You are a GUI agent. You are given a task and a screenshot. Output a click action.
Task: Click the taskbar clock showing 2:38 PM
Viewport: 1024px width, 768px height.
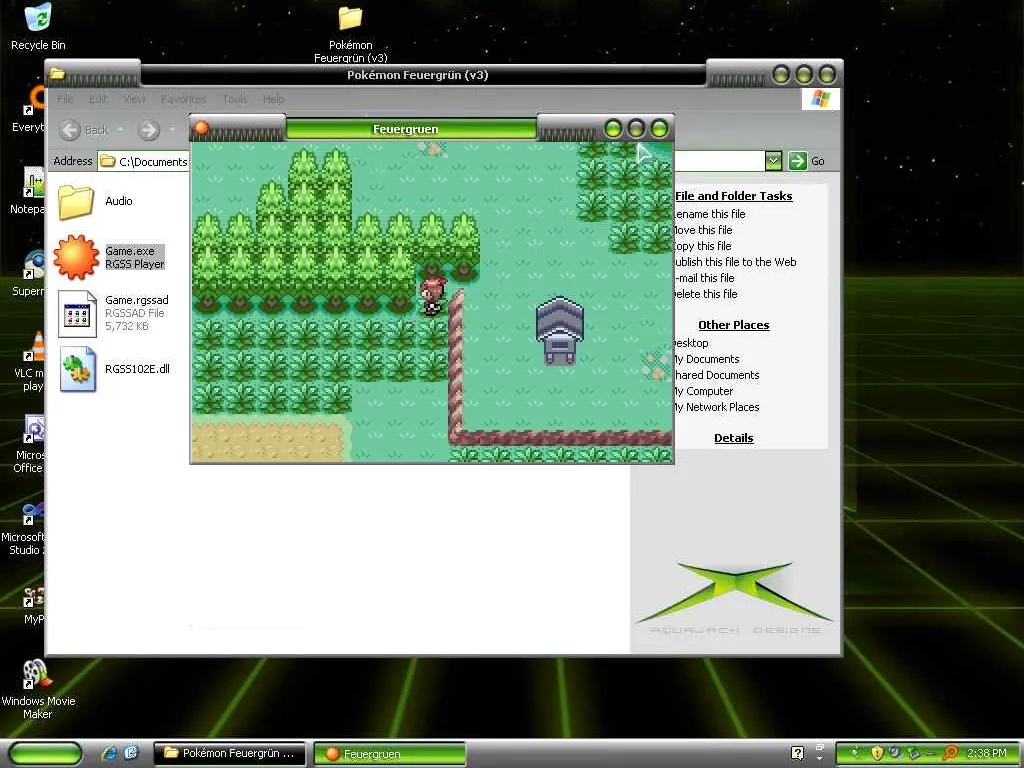(x=987, y=753)
